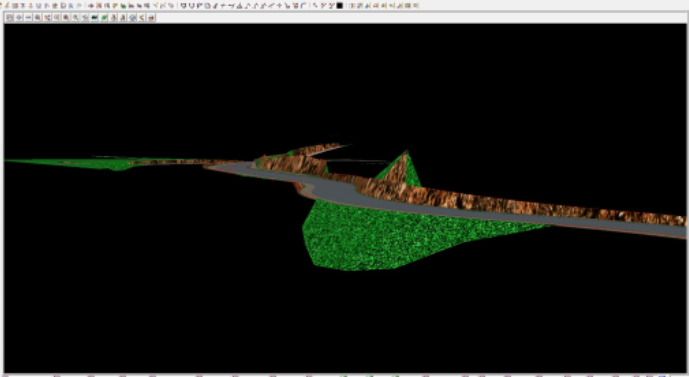
Task: Click the black vehicle drive-through icon
Action: tap(94, 18)
